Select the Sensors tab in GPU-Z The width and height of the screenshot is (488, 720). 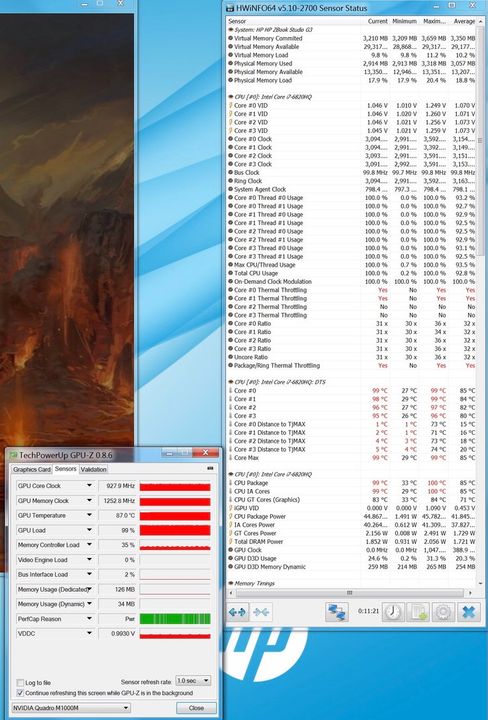tap(66, 469)
